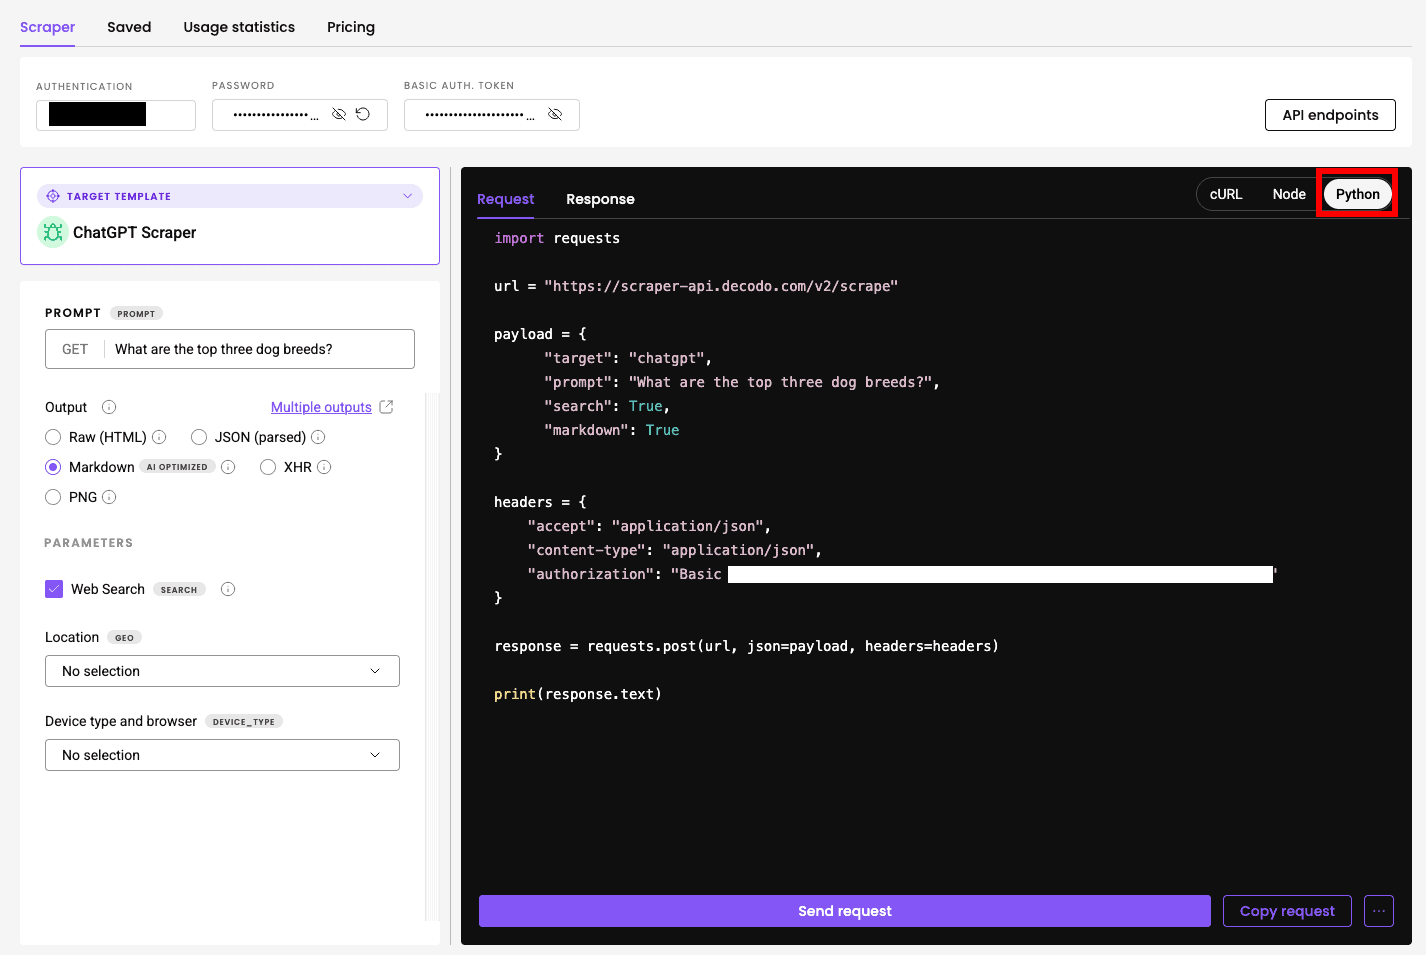Uncheck the Web Search checkbox
The image size is (1426, 955).
[54, 589]
